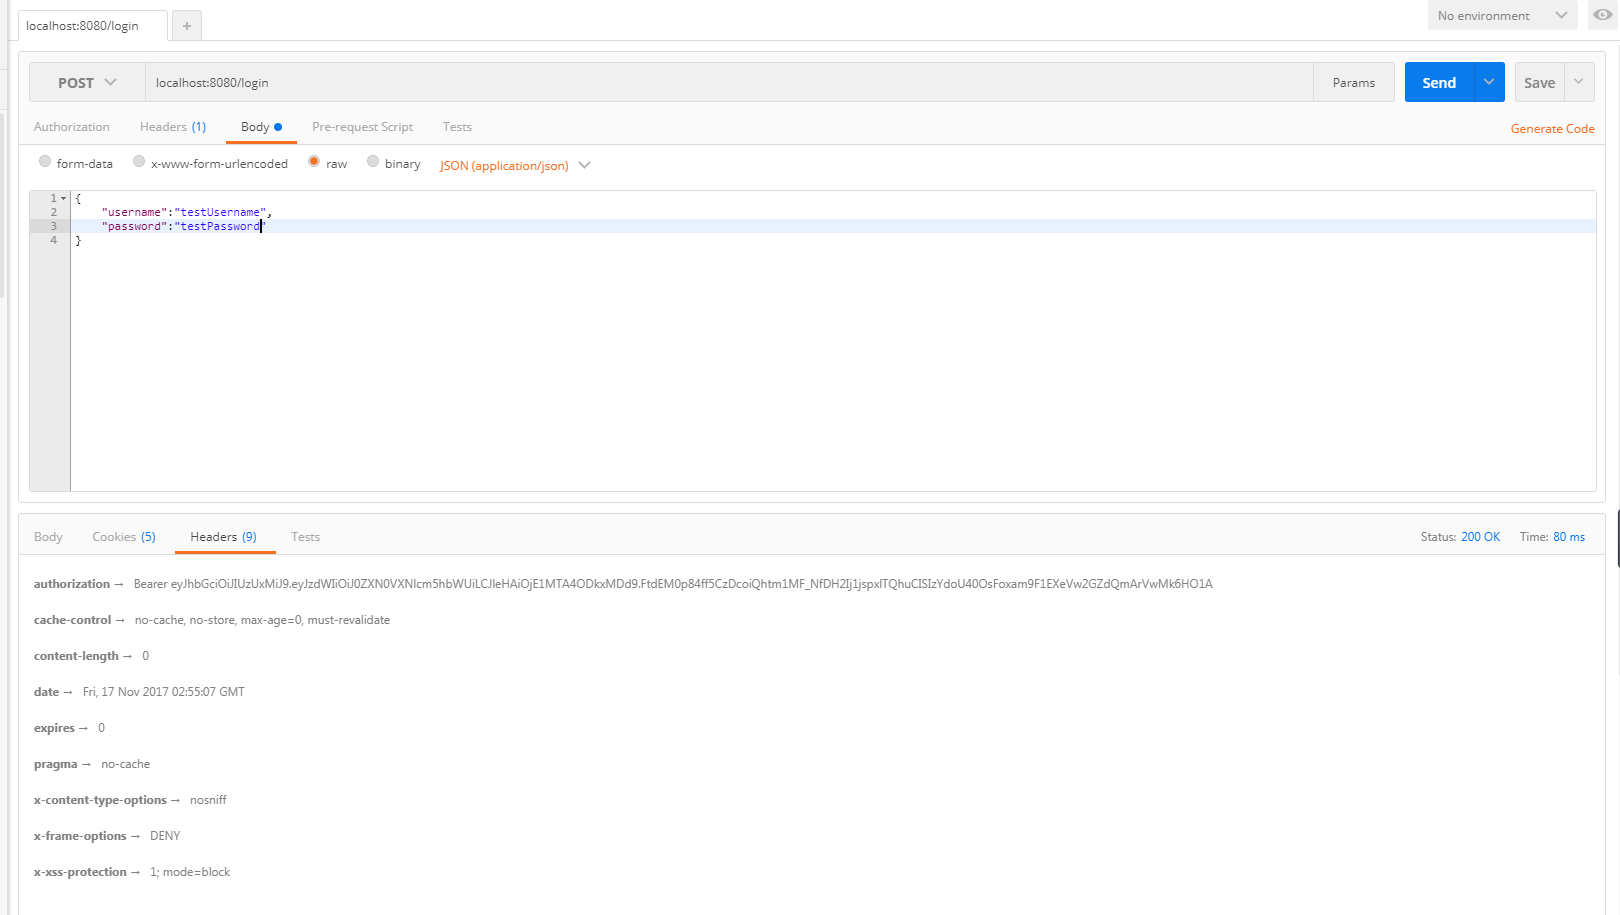This screenshot has width=1620, height=915.
Task: Click the password line in body editor
Action: (833, 226)
